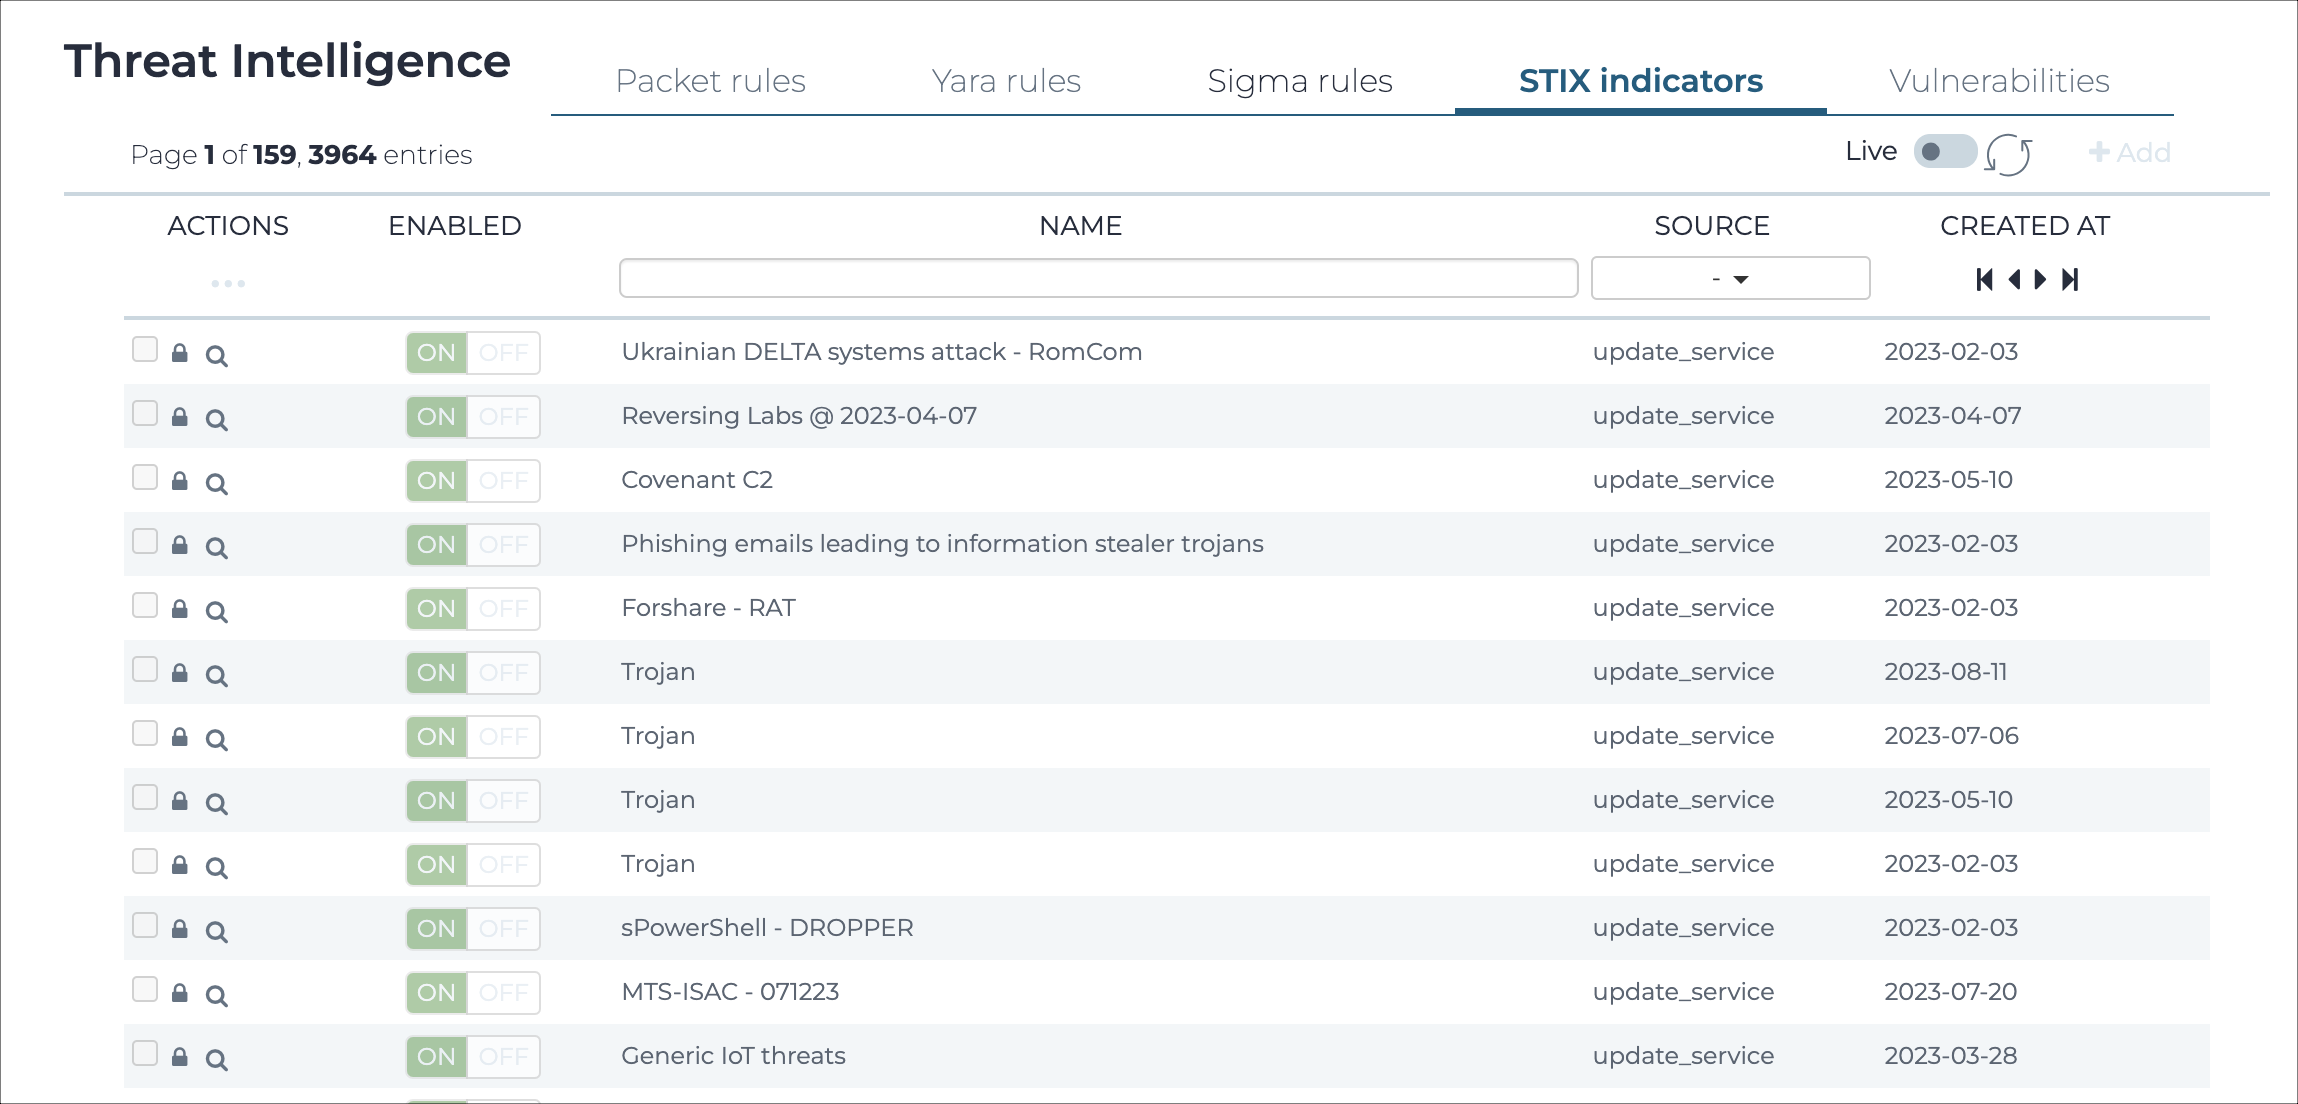Check the Ukrainian DELTA systems attack checkbox
The width and height of the screenshot is (2298, 1104).
tap(145, 349)
